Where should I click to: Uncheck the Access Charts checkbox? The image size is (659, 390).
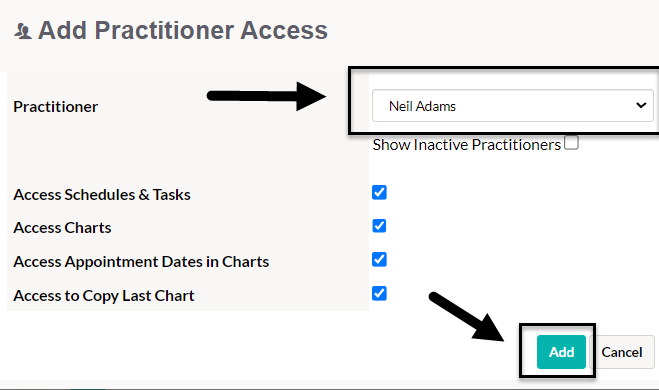(379, 226)
